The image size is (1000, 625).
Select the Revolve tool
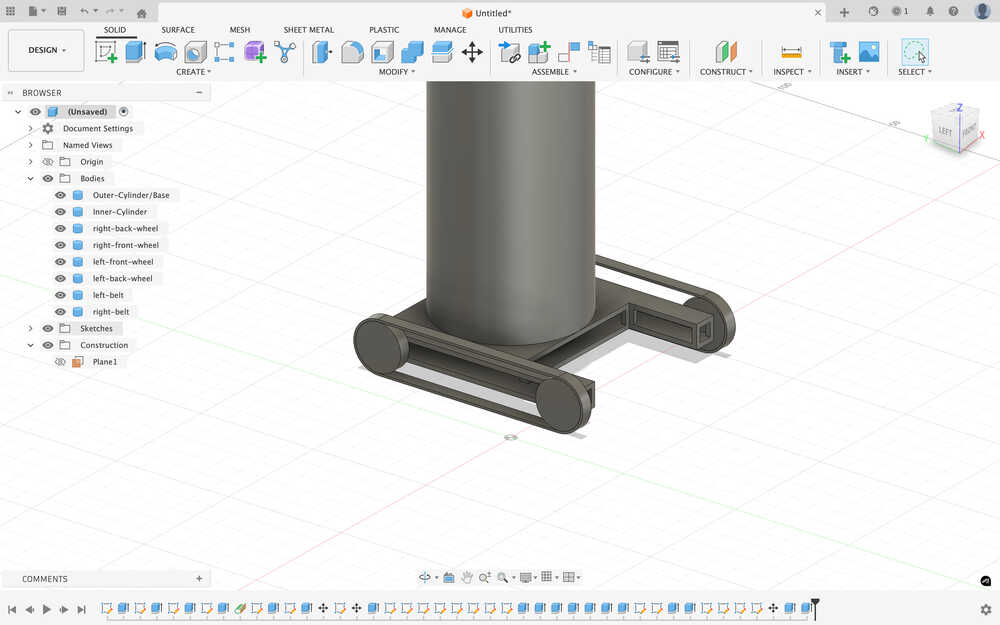click(x=166, y=52)
